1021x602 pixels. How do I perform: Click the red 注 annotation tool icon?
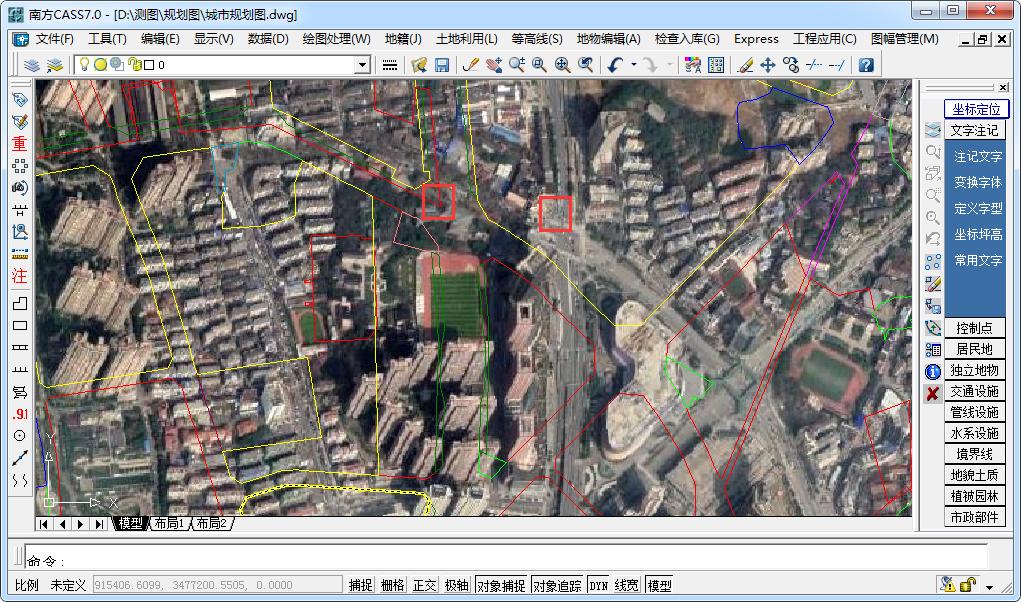tap(19, 276)
